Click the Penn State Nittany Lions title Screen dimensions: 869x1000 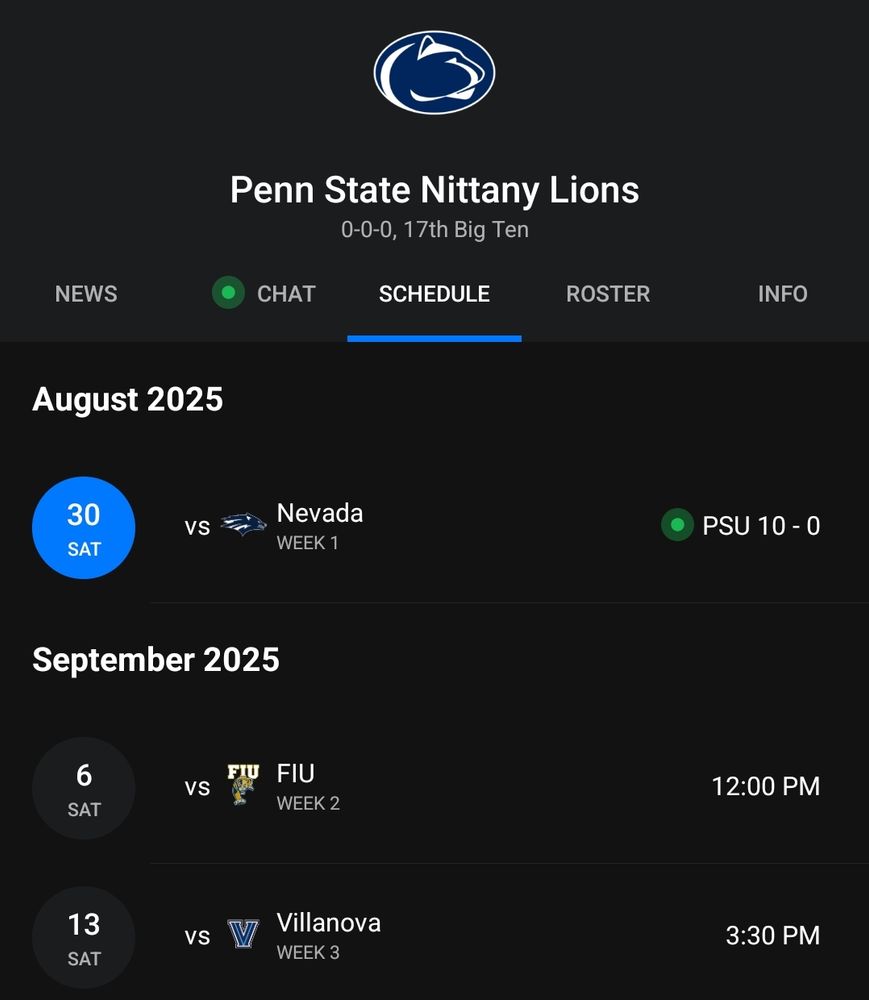tap(434, 190)
